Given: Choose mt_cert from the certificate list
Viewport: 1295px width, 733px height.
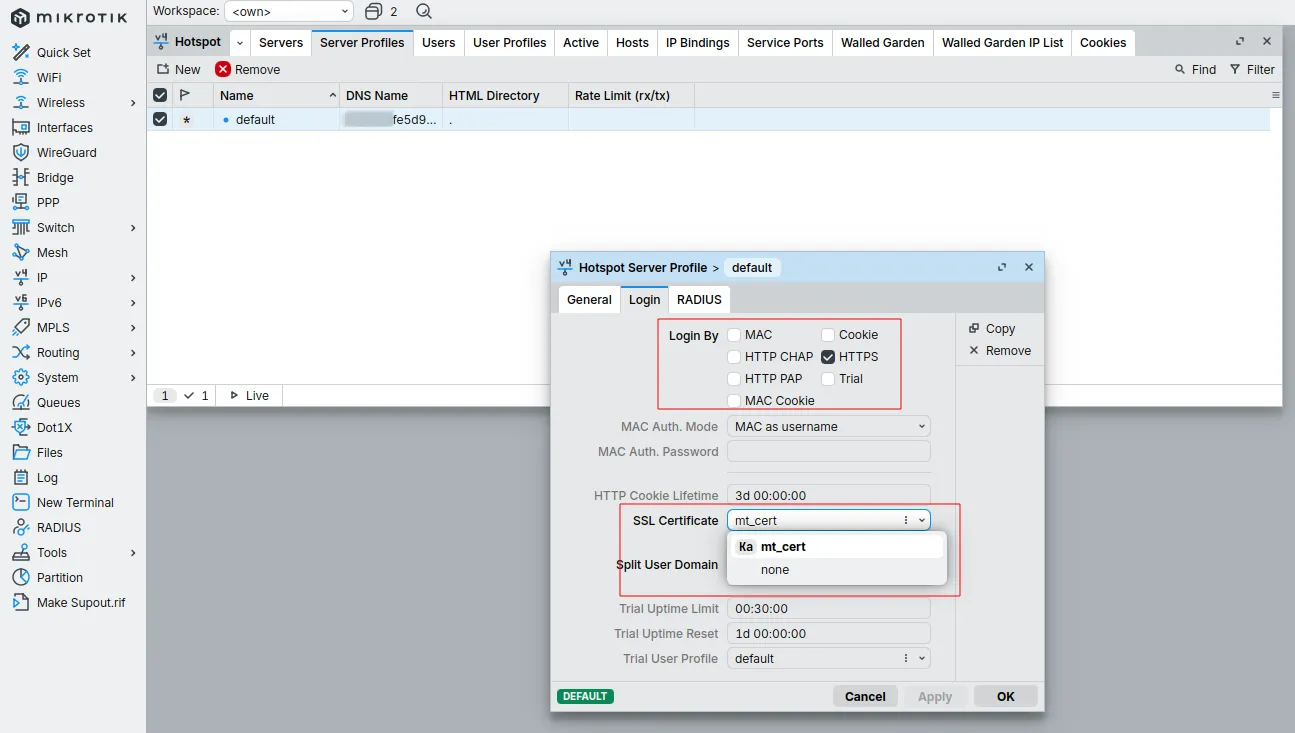Looking at the screenshot, I should (837, 547).
